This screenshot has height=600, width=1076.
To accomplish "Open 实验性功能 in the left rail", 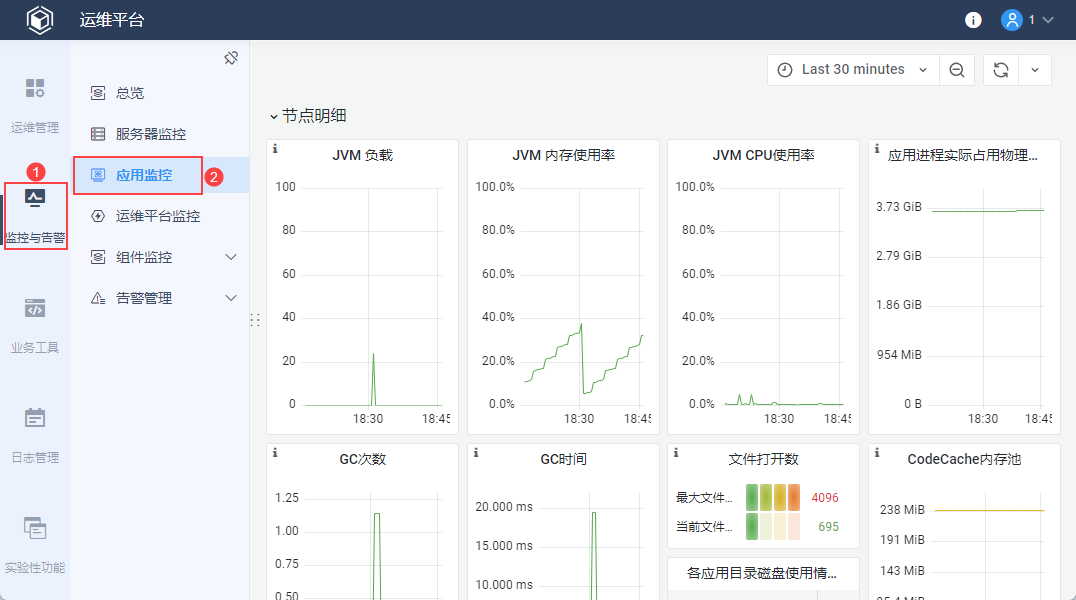I will pyautogui.click(x=35, y=546).
